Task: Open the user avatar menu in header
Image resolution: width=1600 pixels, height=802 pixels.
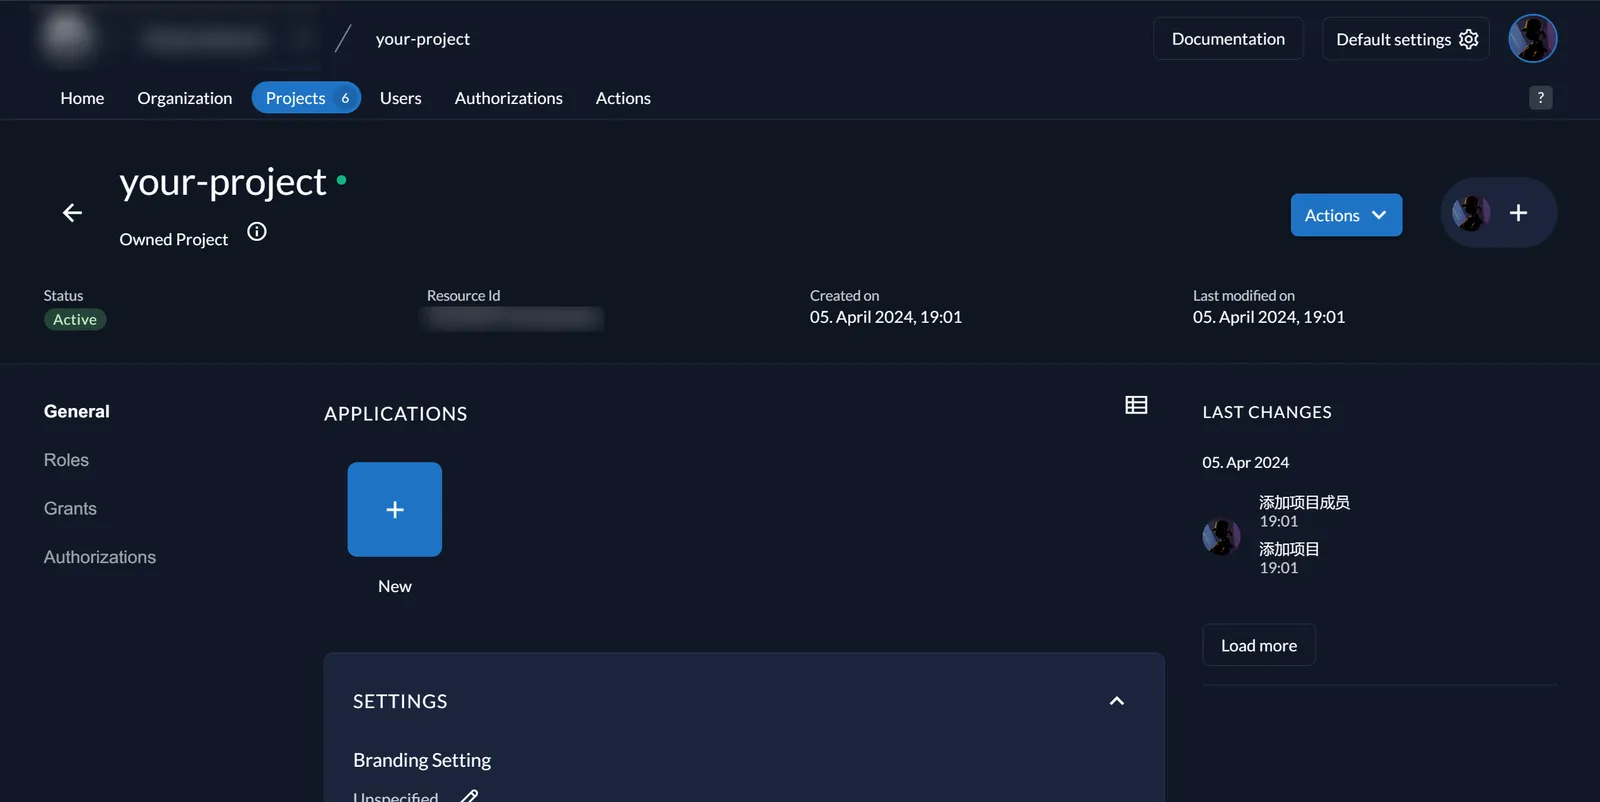Action: (x=1533, y=39)
